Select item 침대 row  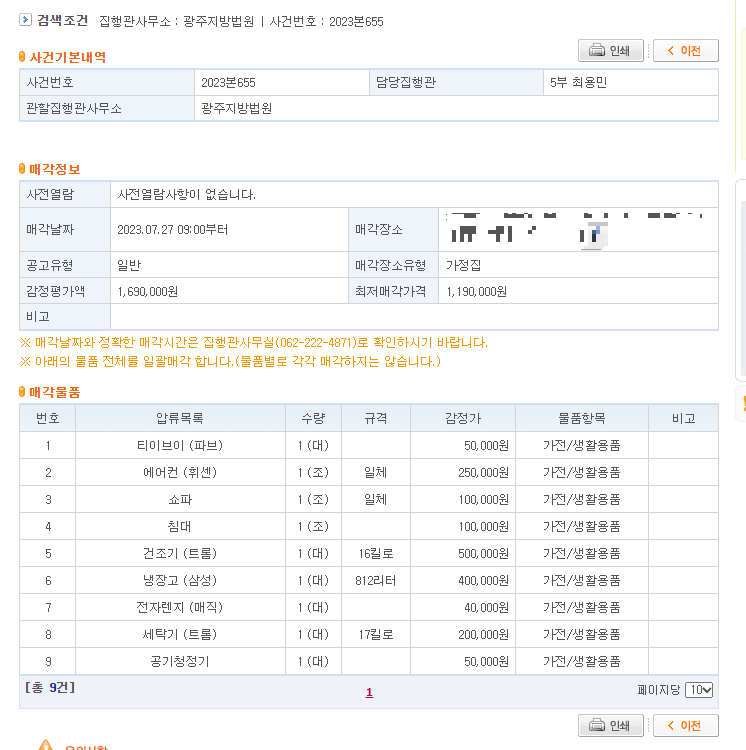click(x=369, y=526)
